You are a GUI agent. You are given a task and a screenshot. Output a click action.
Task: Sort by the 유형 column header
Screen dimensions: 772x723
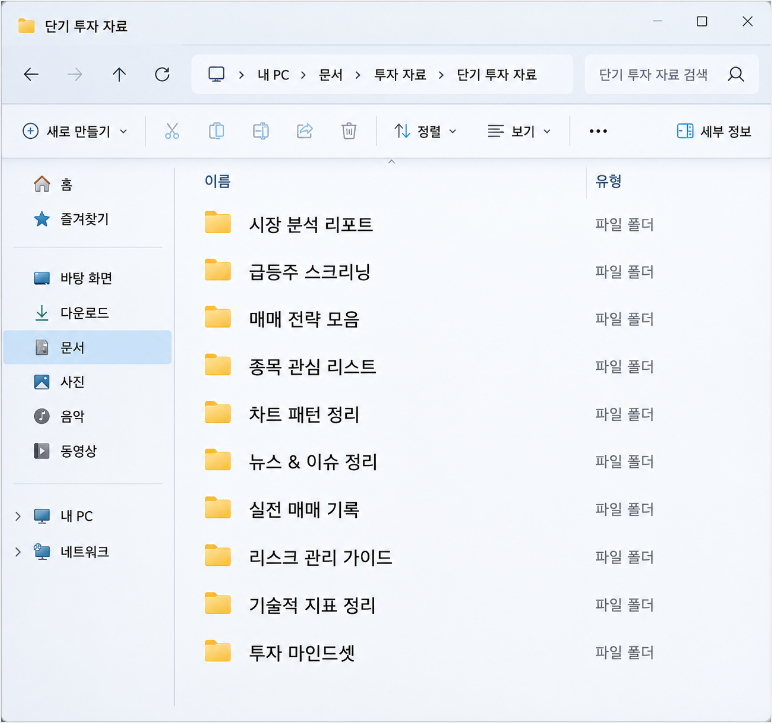tap(609, 181)
